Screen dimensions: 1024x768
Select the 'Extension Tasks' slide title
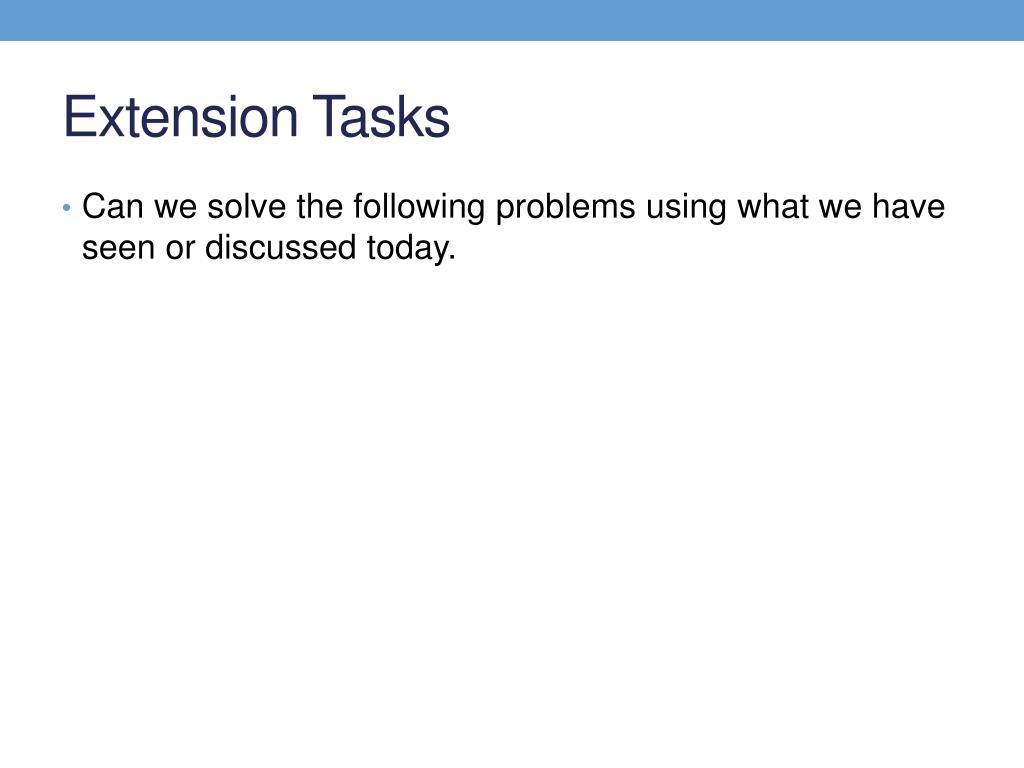(x=257, y=116)
